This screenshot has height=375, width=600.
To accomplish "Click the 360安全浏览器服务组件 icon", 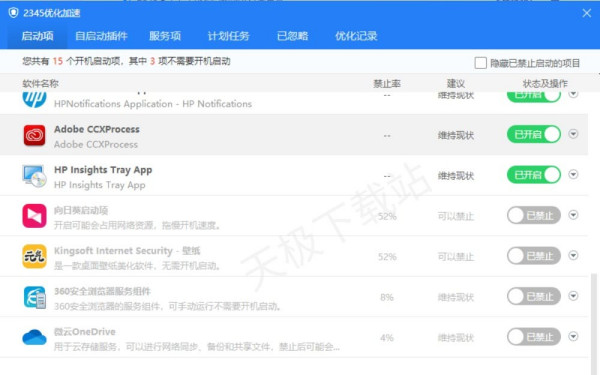I will click(34, 297).
